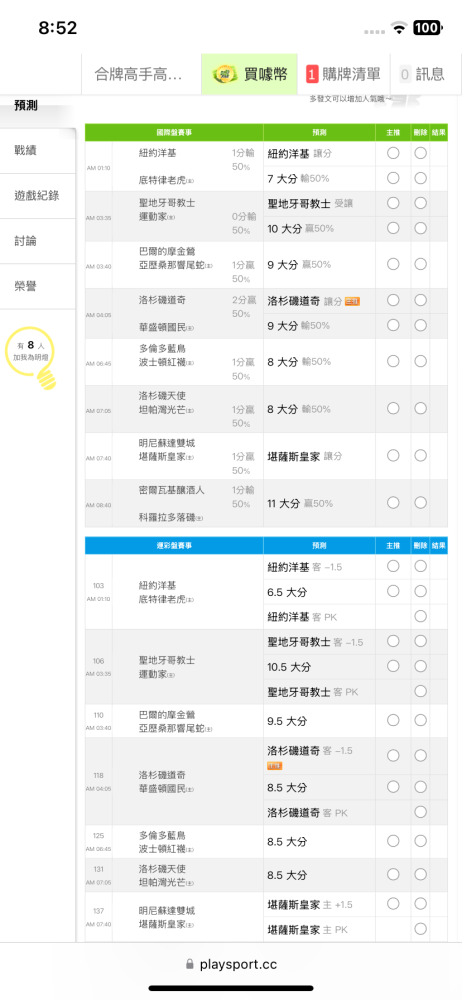The image size is (462, 1000).
Task: Select 刪除 radio for 聖地牙哥教士 受讓
Action: pos(421,203)
